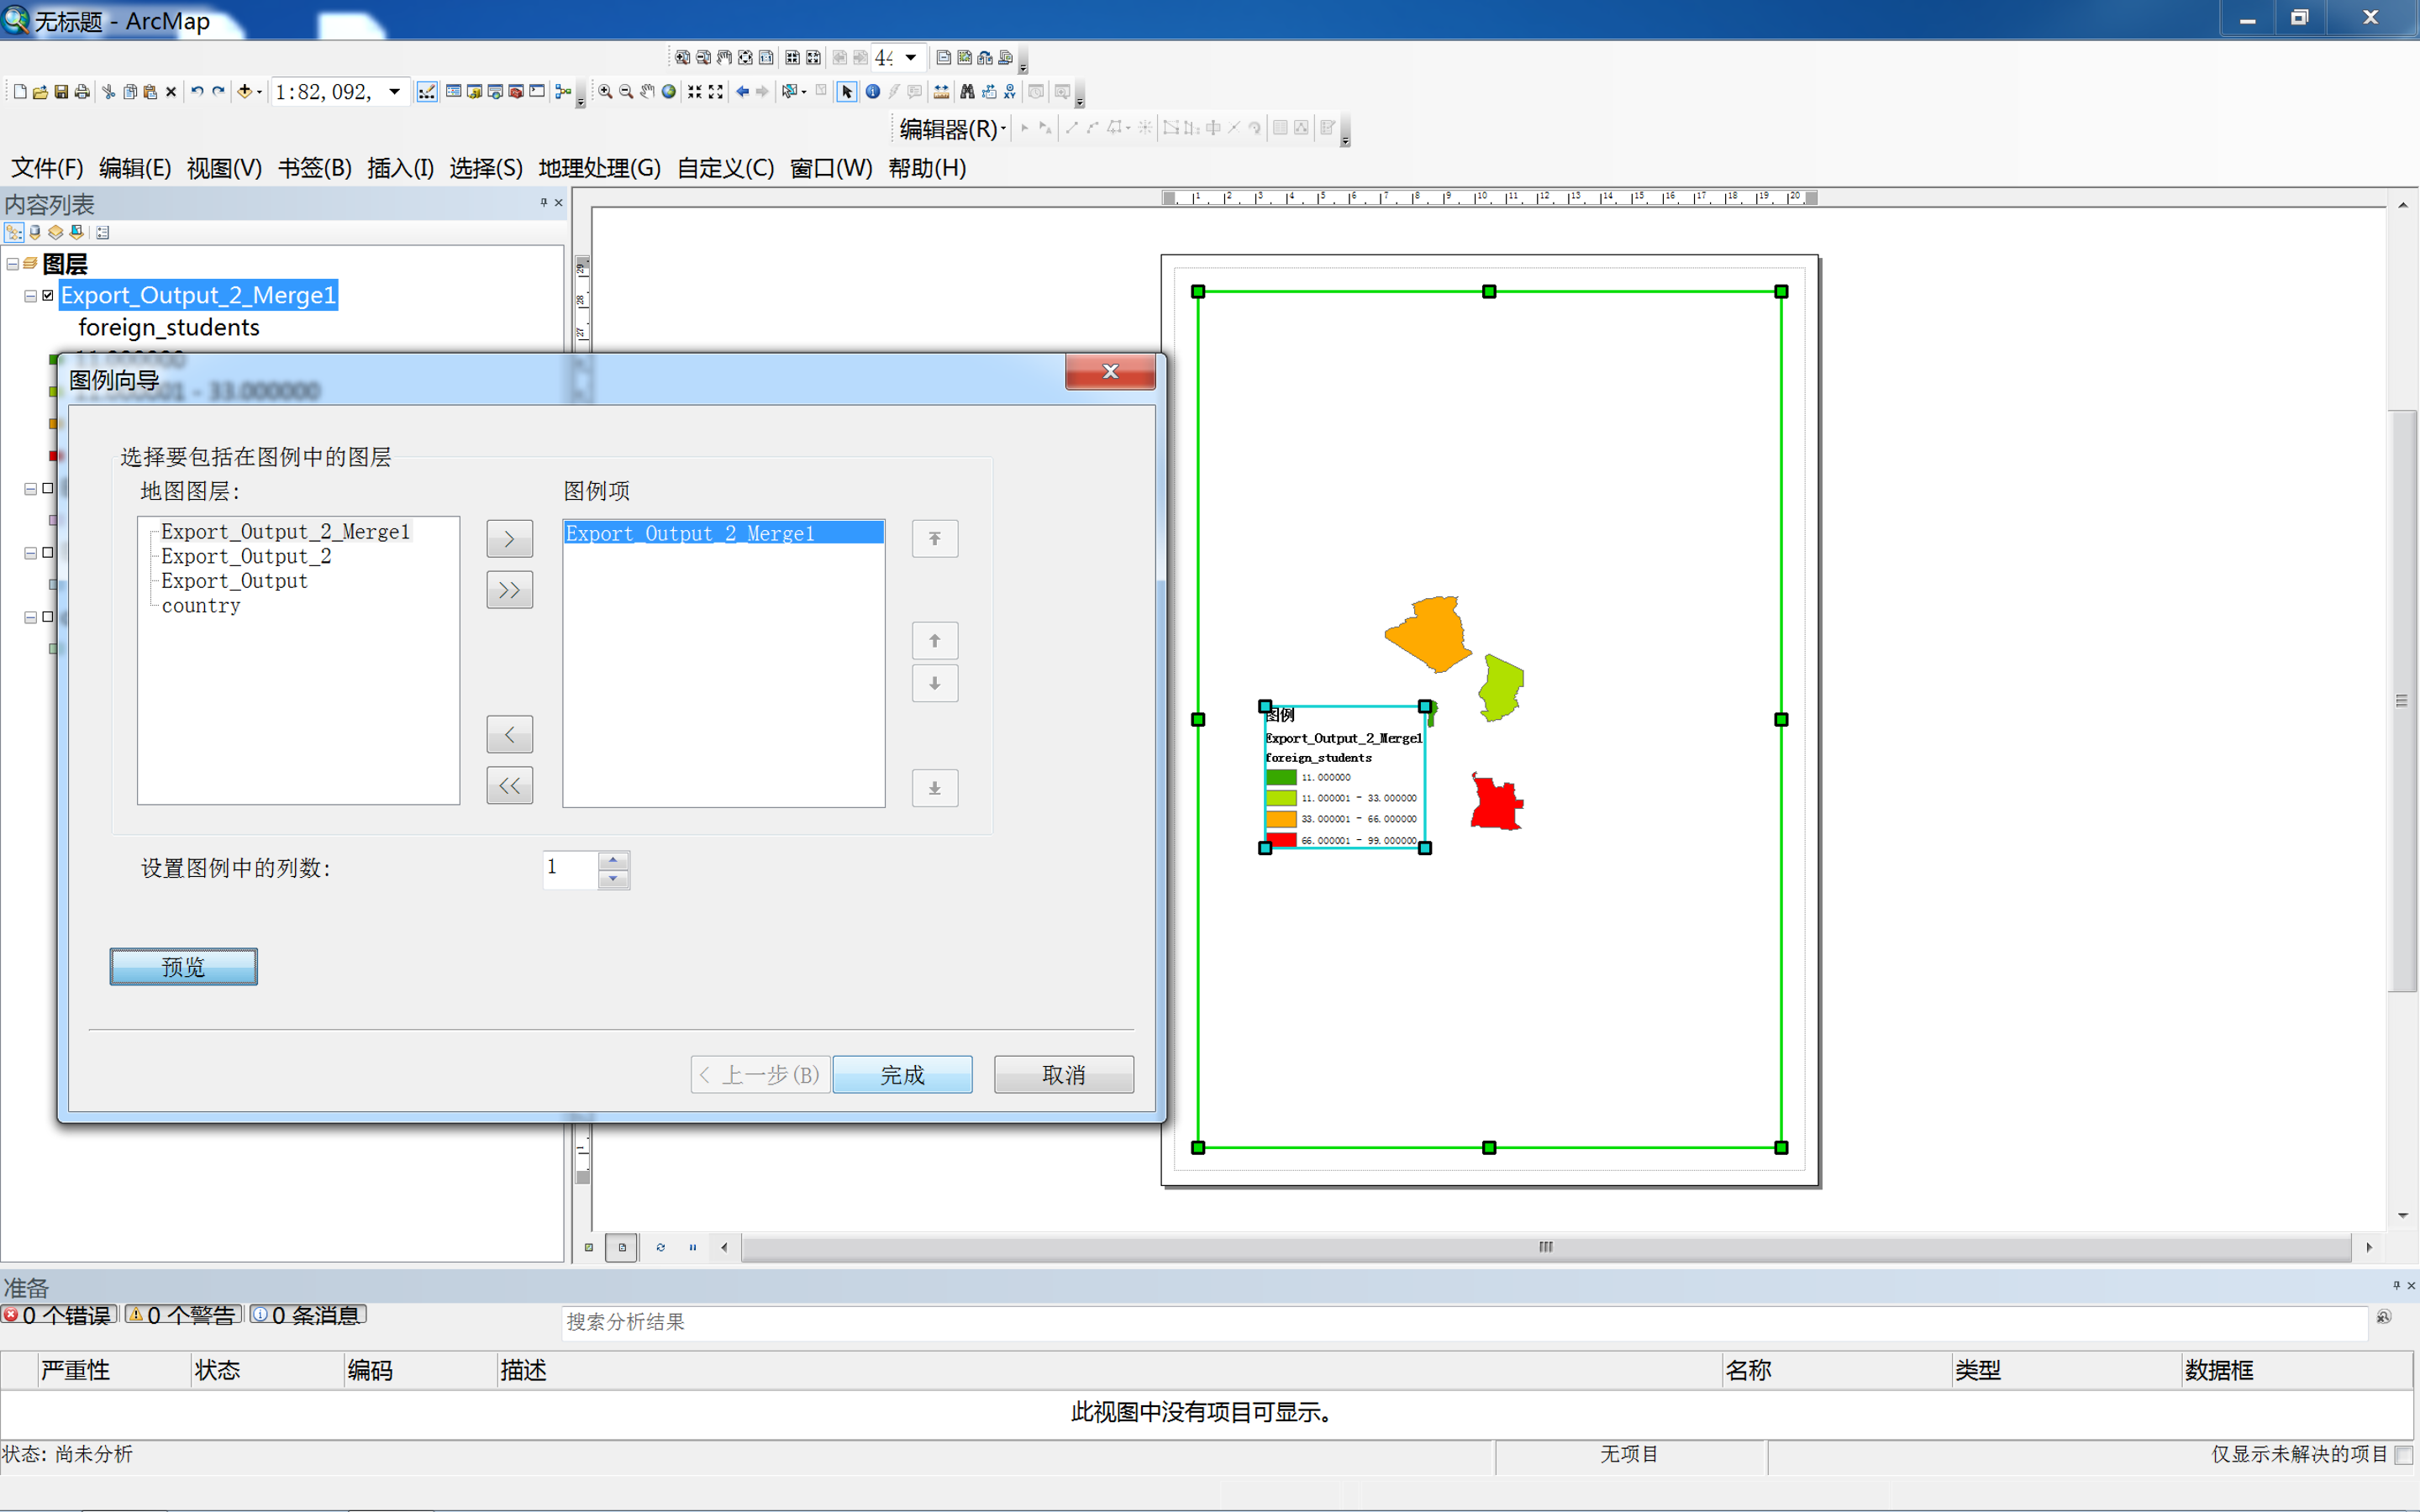
Task: Click the Save document icon
Action: point(61,92)
